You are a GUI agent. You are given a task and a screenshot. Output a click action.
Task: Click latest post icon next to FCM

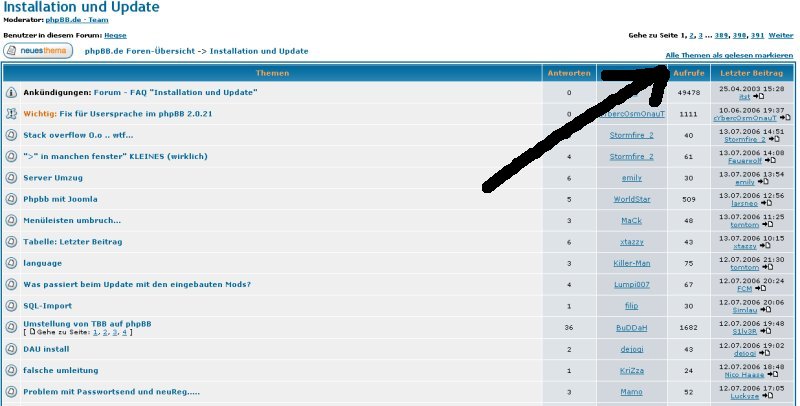point(762,289)
